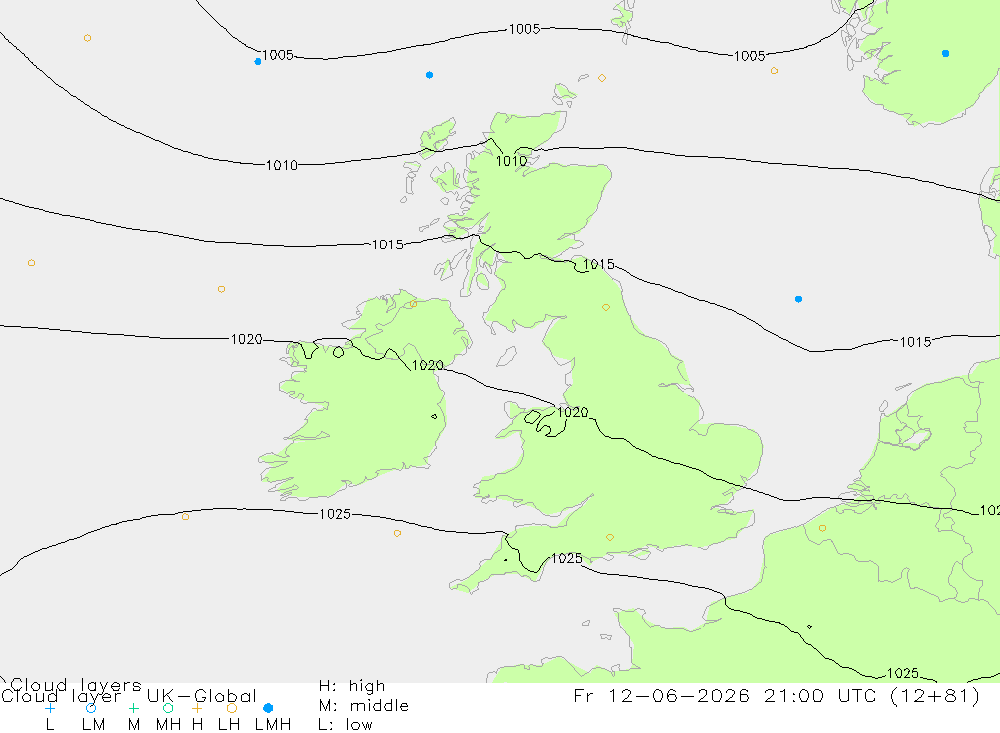The height and width of the screenshot is (733, 1000).
Task: Select the orange diamond marker near Orkney
Action: 601,78
